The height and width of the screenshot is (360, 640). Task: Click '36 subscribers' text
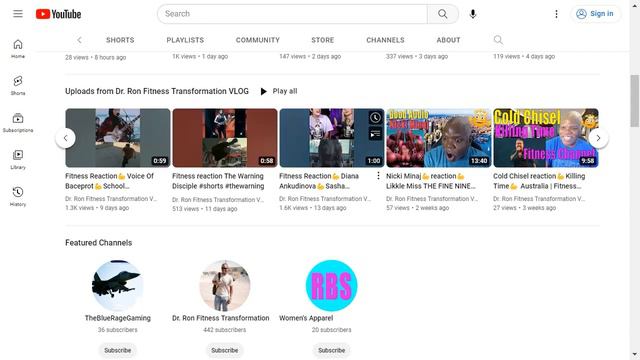coord(118,330)
